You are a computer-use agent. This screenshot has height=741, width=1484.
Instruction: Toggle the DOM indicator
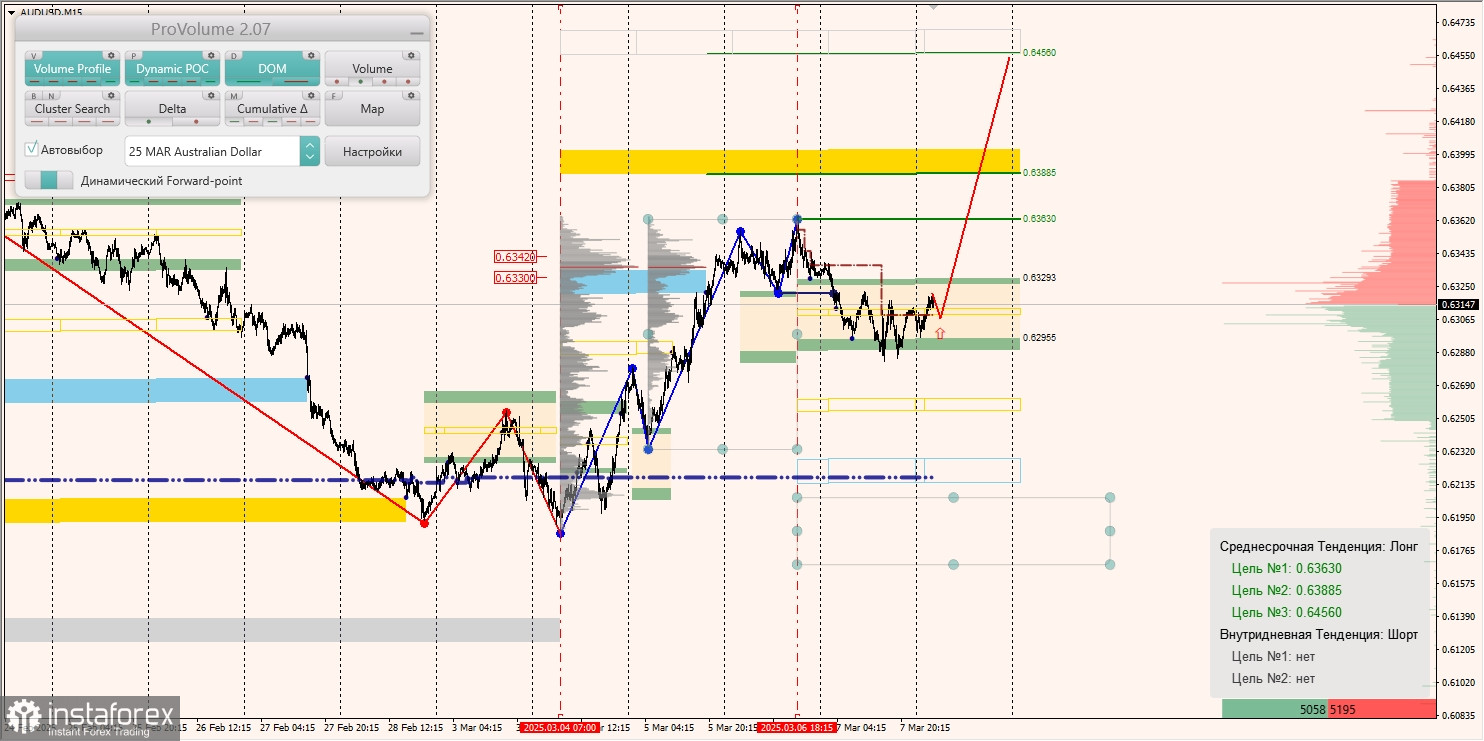272,68
